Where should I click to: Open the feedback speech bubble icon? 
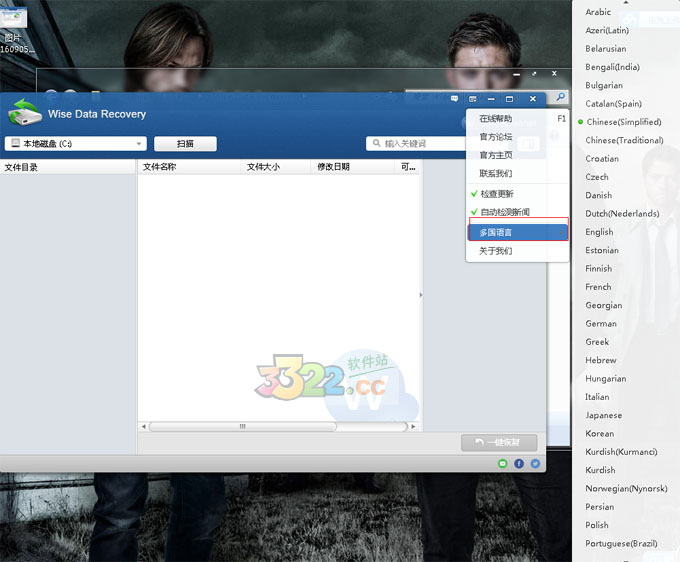click(x=455, y=99)
